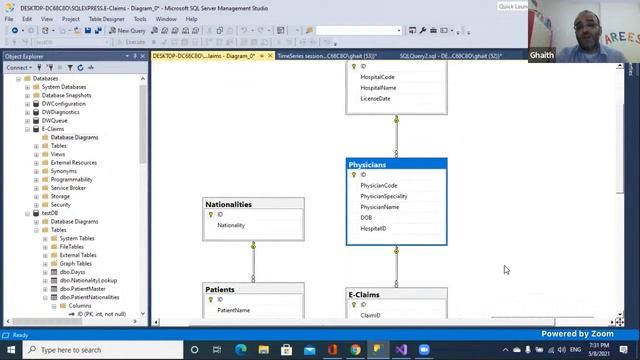Click the Activity Monitor icon in Object Explorer

(x=91, y=68)
